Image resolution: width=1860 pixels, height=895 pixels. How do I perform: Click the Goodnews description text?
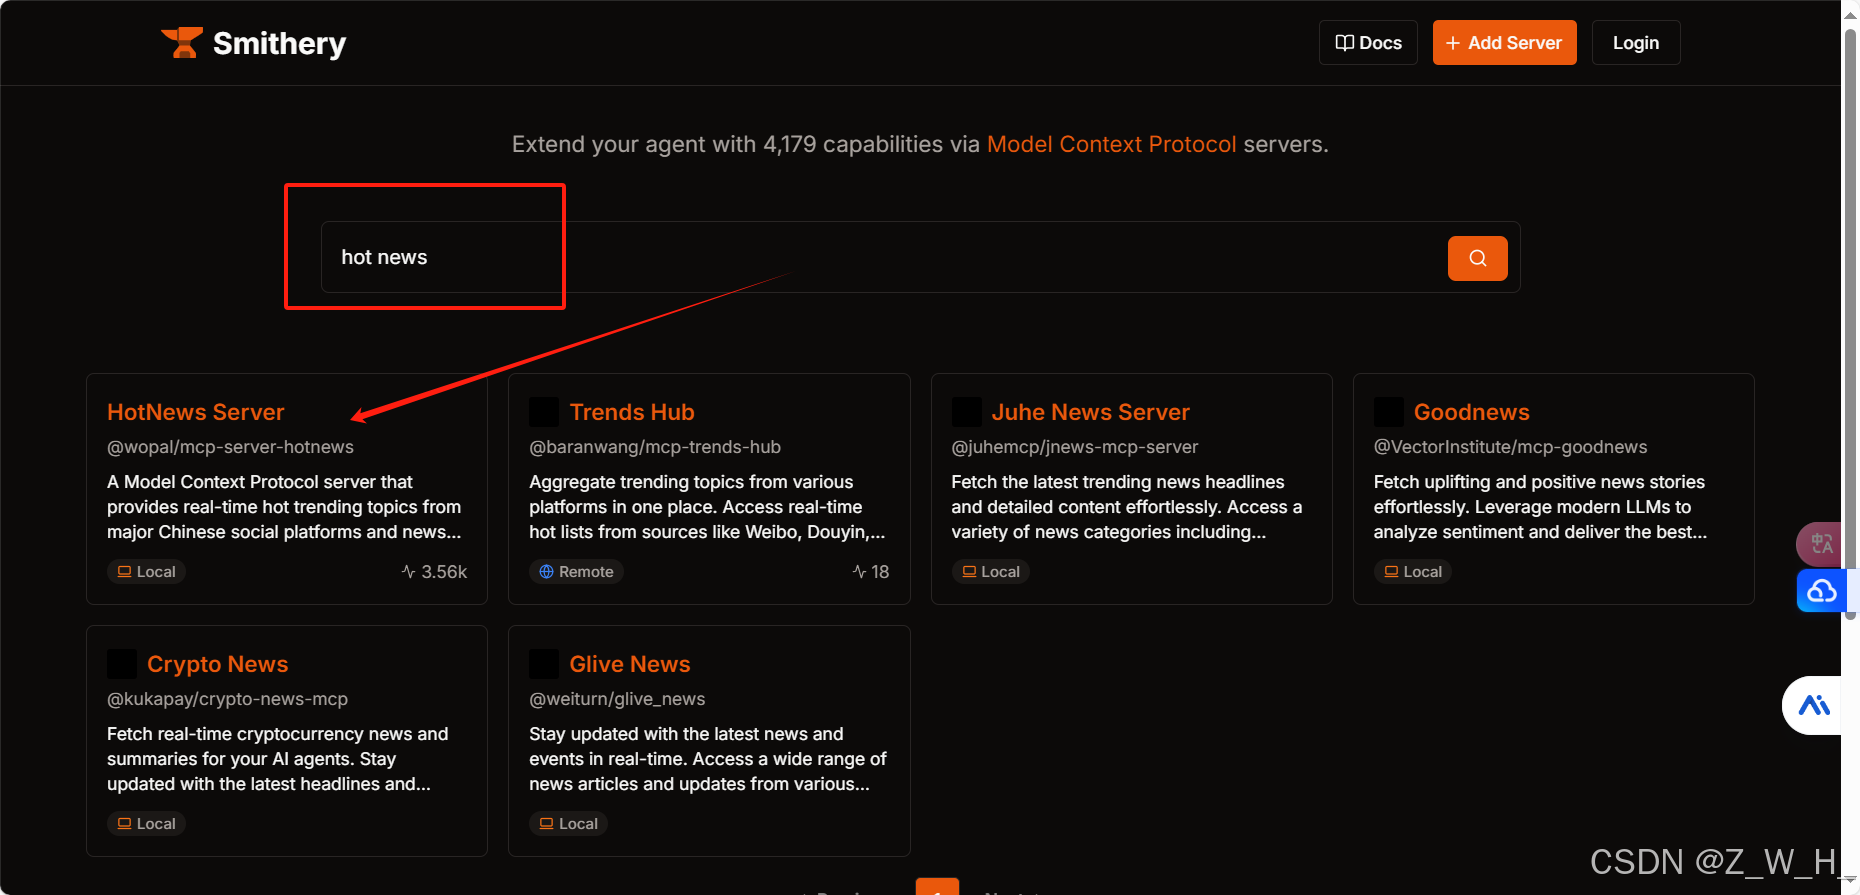click(x=1541, y=507)
